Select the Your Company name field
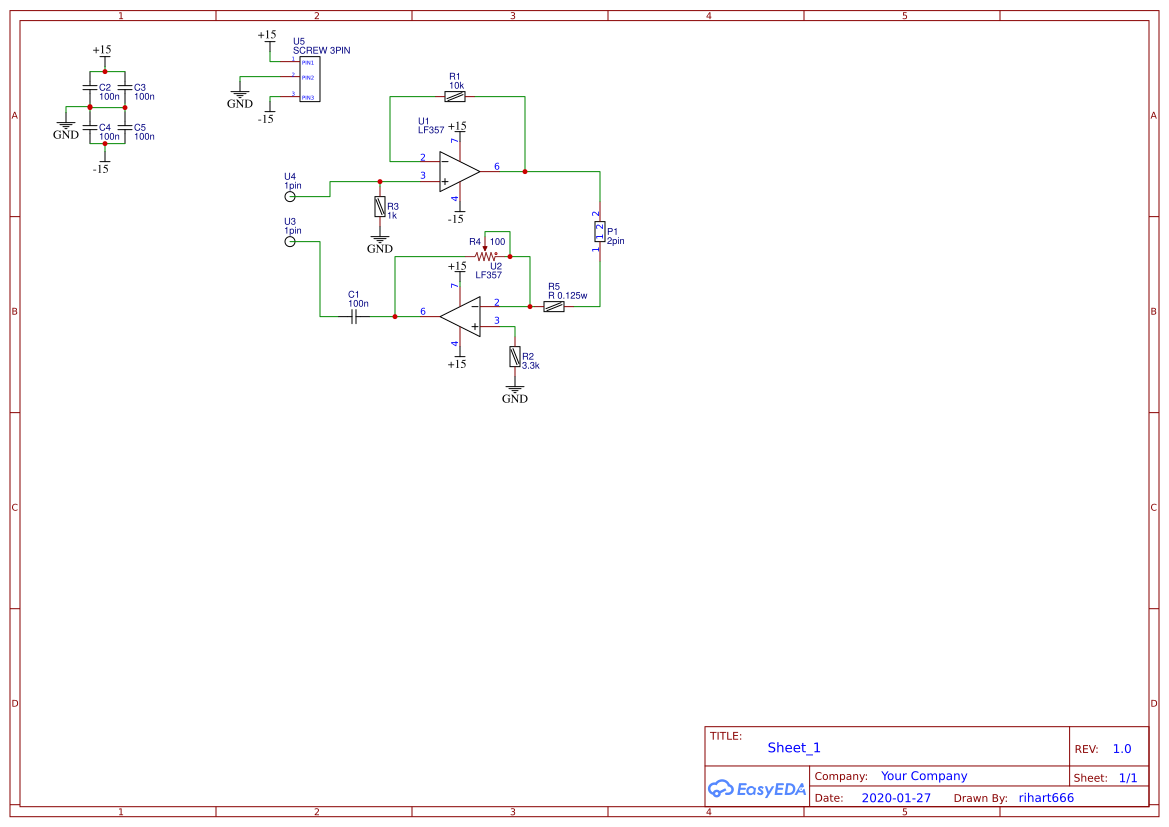The height and width of the screenshot is (827, 1169). [x=922, y=775]
